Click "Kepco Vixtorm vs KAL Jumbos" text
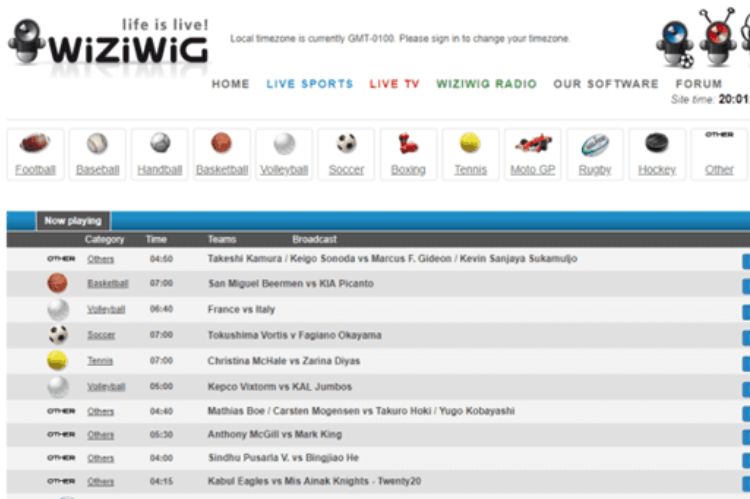The width and height of the screenshot is (750, 499). (x=279, y=387)
